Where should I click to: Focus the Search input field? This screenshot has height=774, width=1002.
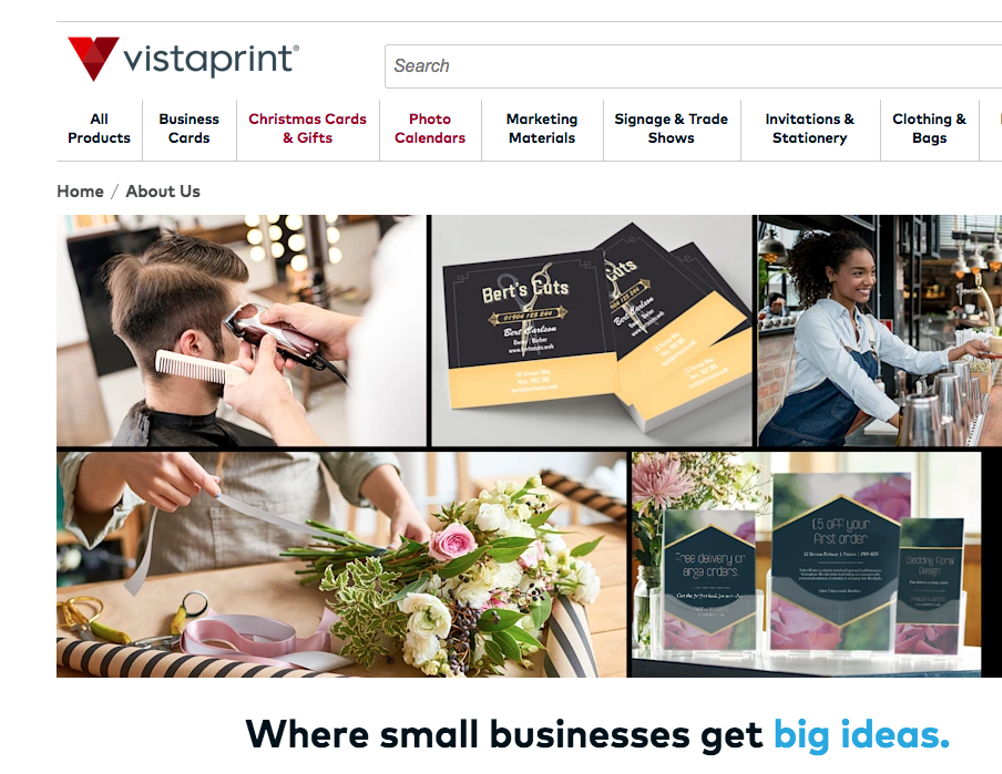click(x=693, y=66)
